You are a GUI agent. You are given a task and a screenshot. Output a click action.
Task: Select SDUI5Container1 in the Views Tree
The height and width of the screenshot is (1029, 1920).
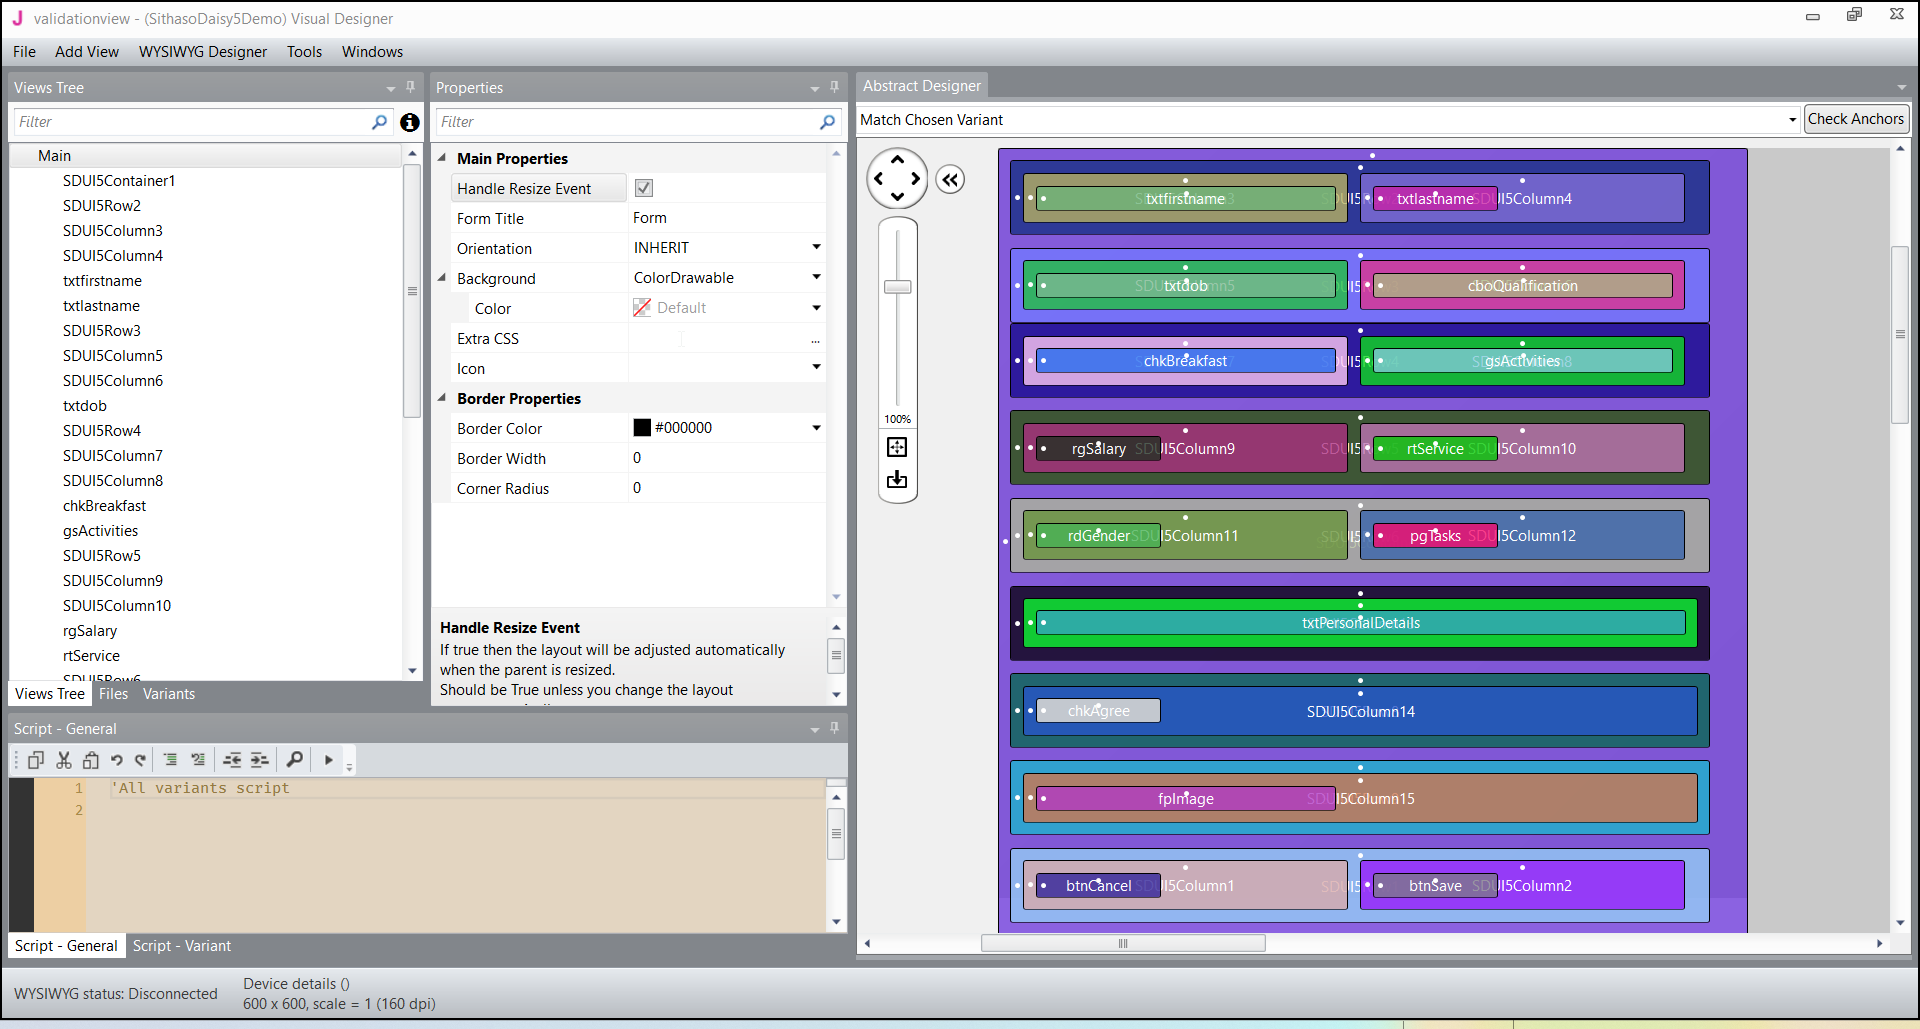(119, 181)
